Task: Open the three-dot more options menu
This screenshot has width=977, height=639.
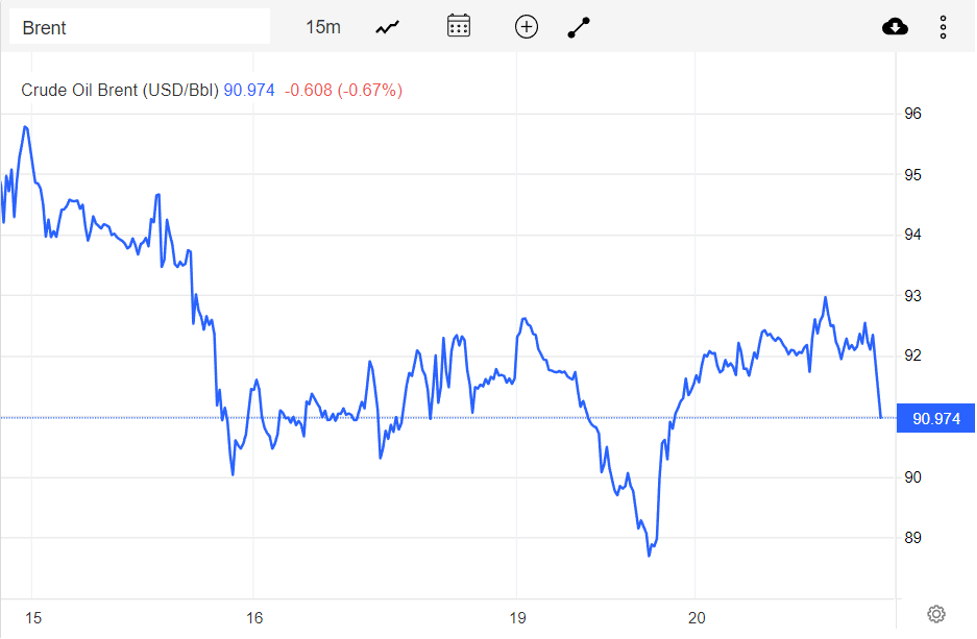Action: click(x=943, y=27)
